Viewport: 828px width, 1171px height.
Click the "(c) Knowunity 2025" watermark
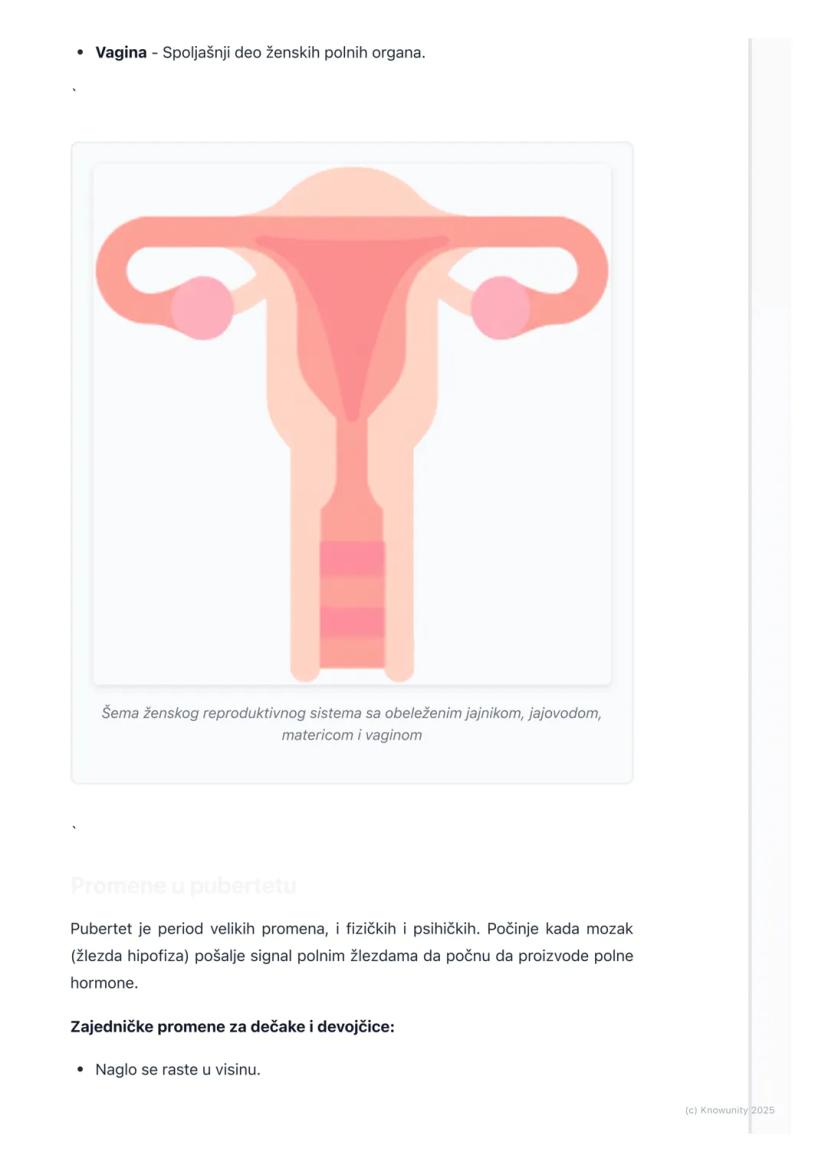point(729,1110)
